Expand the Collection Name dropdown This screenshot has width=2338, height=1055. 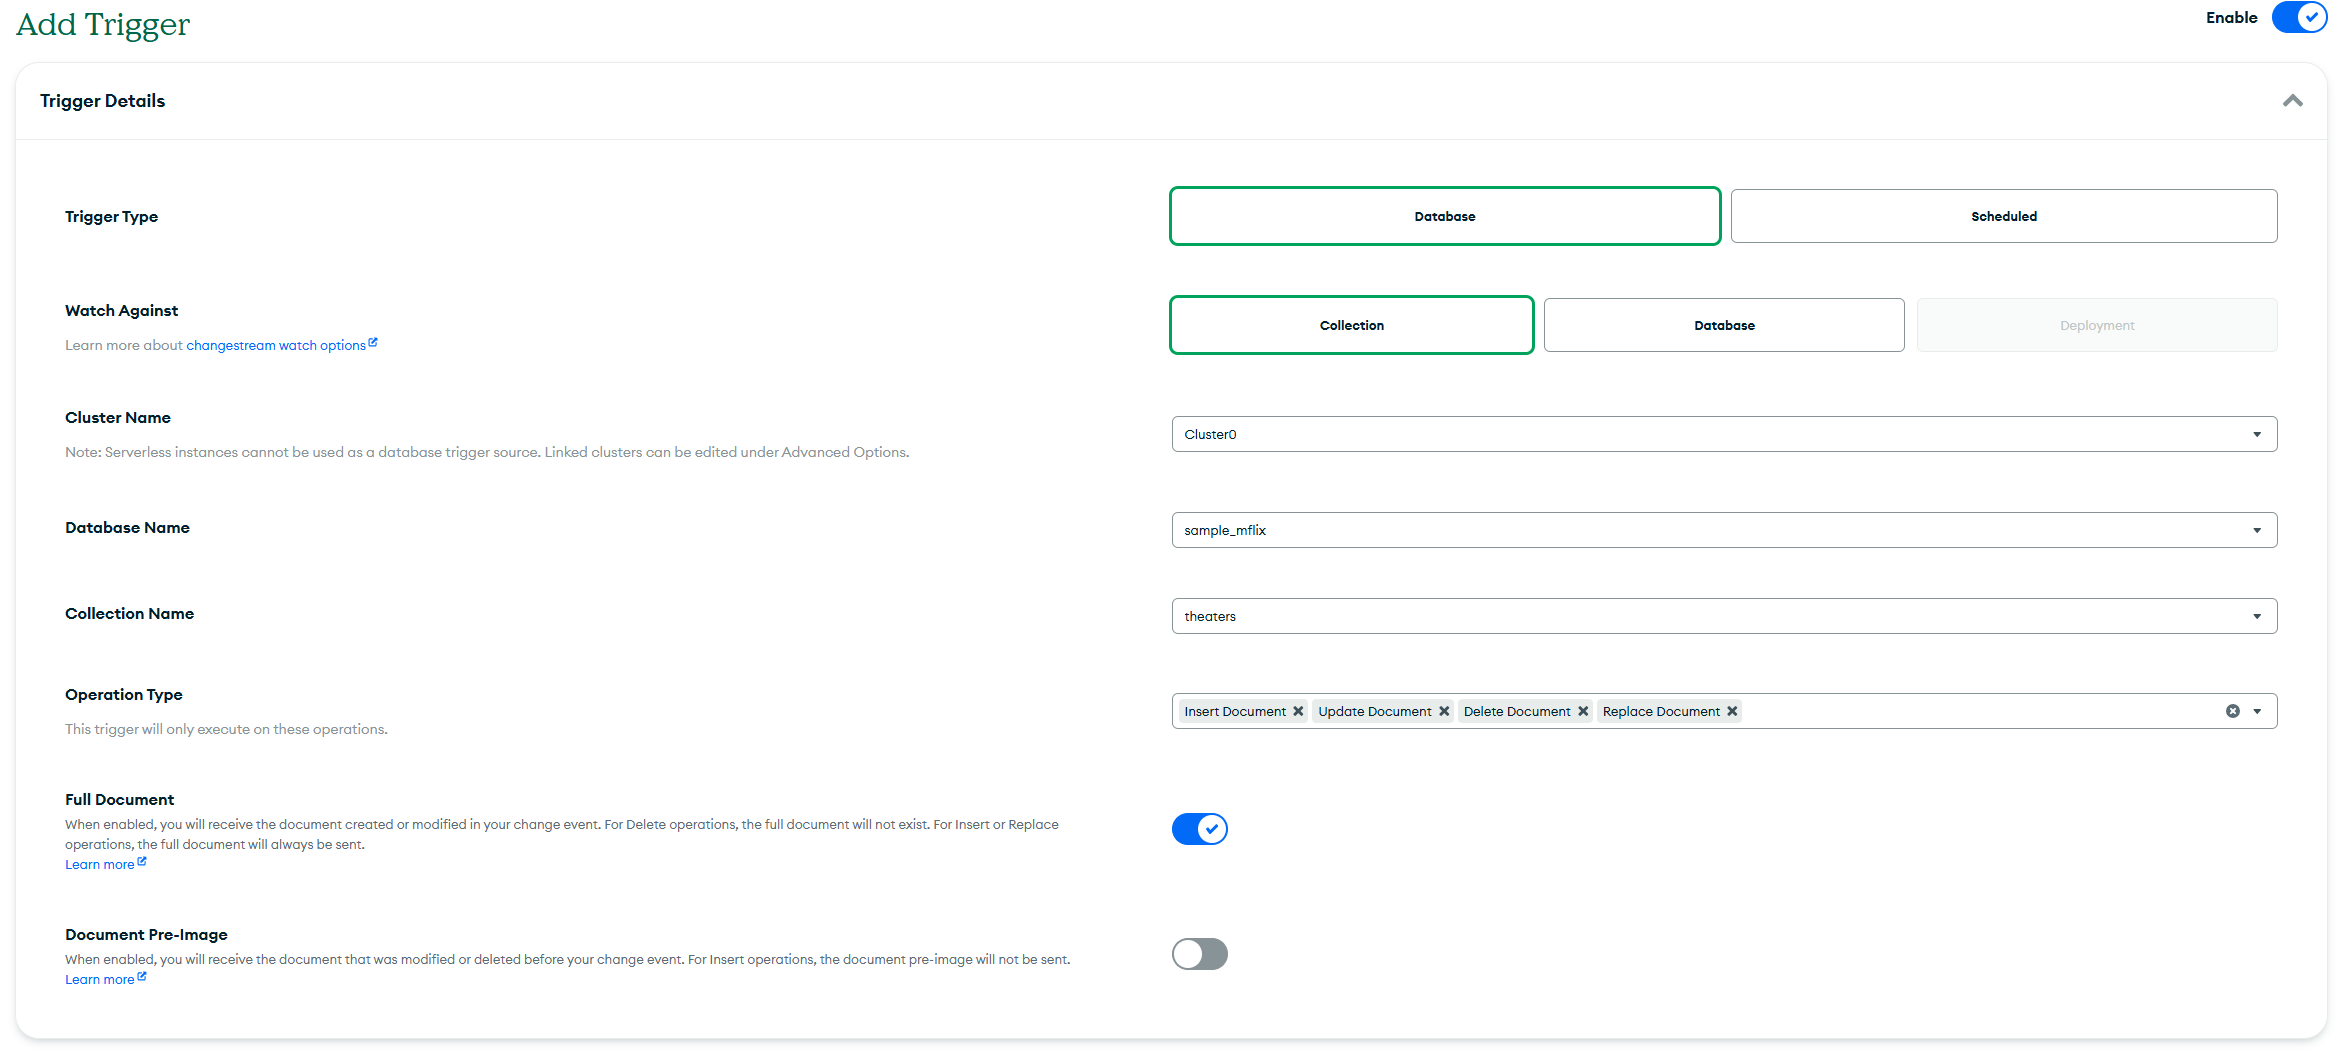pyautogui.click(x=1724, y=616)
